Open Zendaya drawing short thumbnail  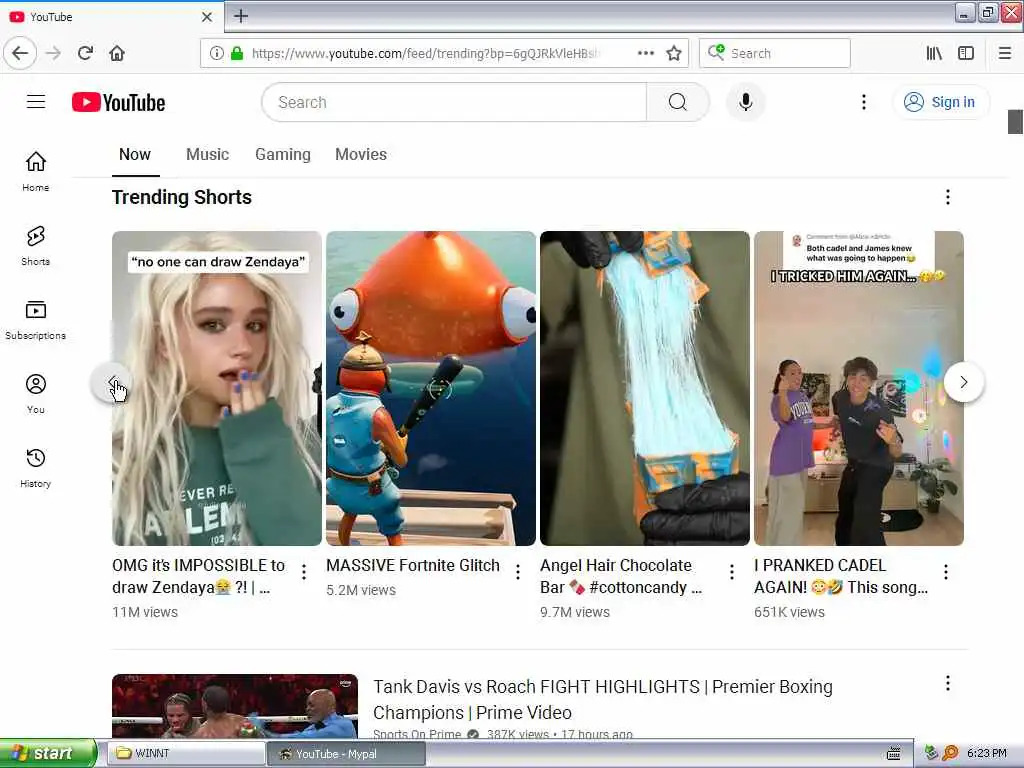coord(217,389)
